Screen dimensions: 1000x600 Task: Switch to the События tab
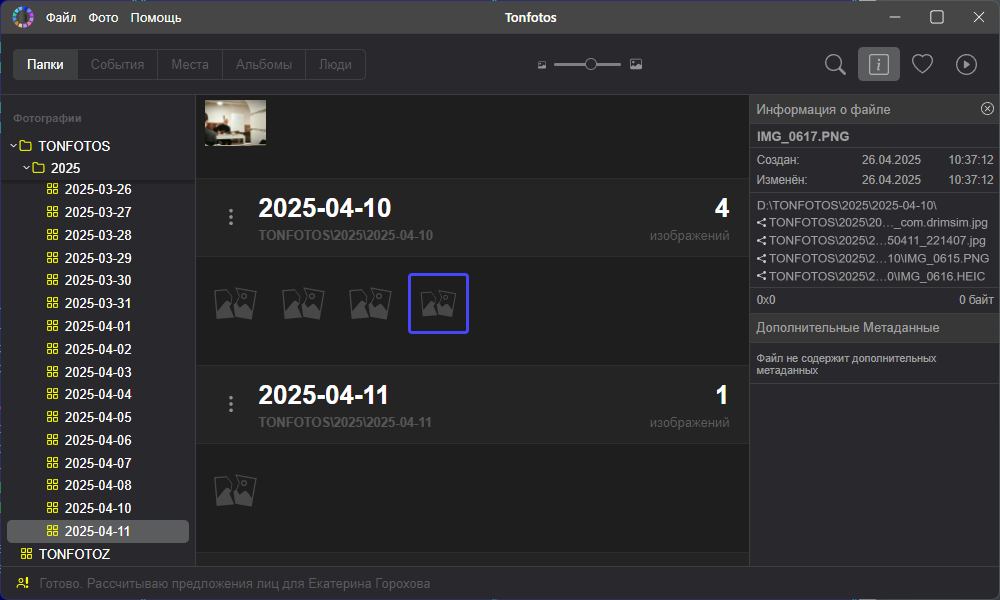tap(117, 64)
